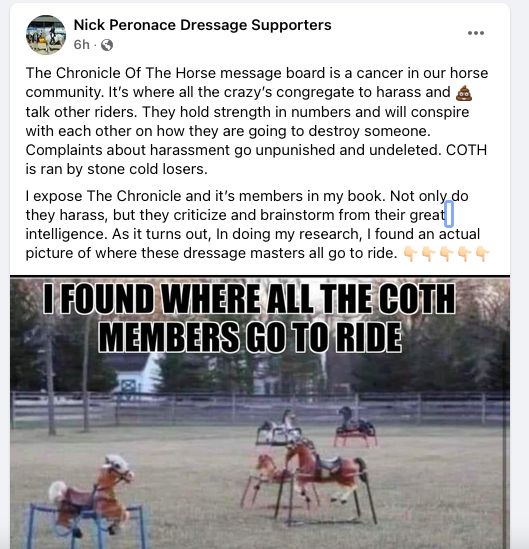Click the globe public-audience icon
This screenshot has width=529, height=549.
click(x=107, y=45)
